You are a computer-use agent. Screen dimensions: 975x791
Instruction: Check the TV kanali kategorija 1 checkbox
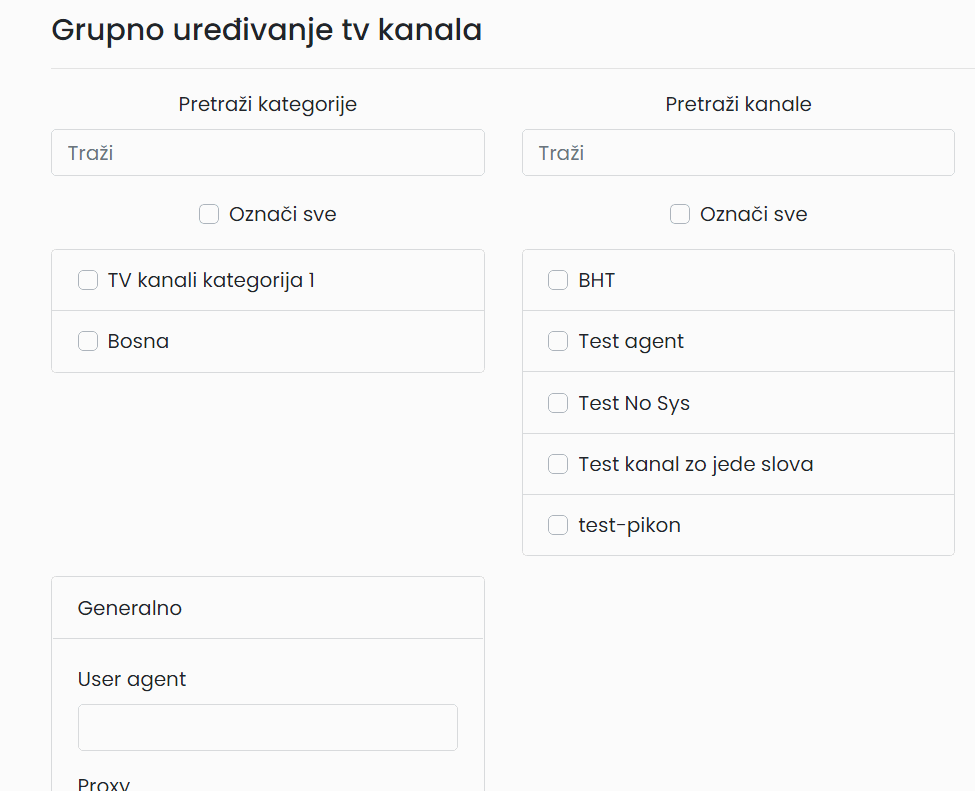coord(88,280)
